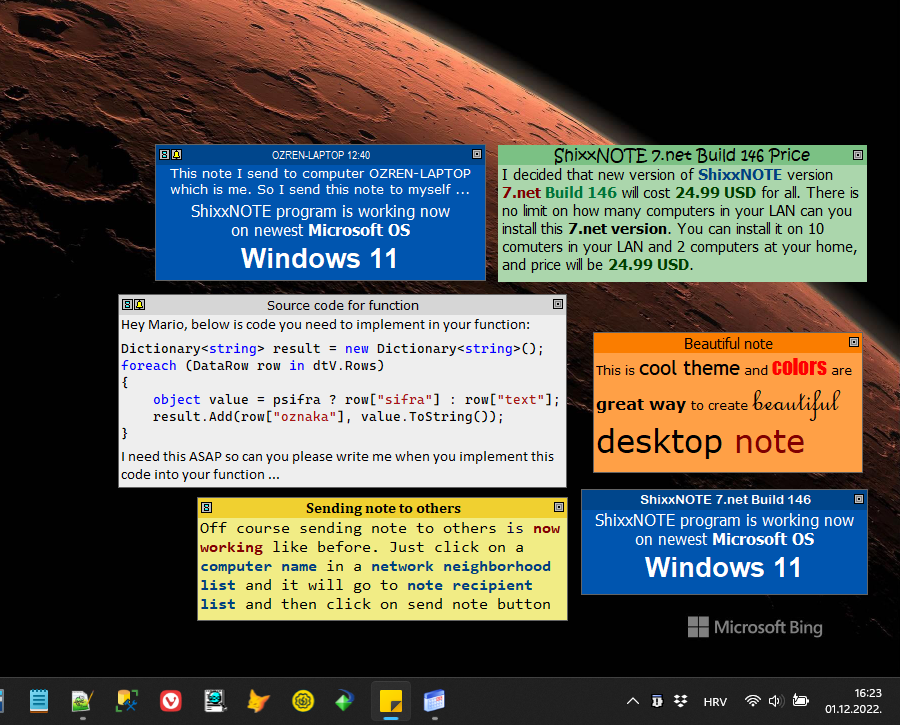Viewport: 900px width, 725px height.
Task: Click "working like before. Just click on a" line
Action: (362, 548)
